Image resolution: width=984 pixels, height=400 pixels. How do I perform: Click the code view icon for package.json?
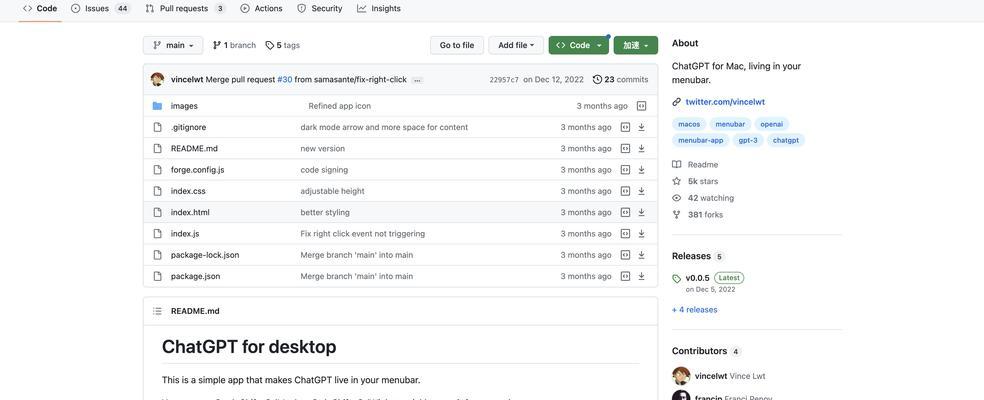coord(625,277)
